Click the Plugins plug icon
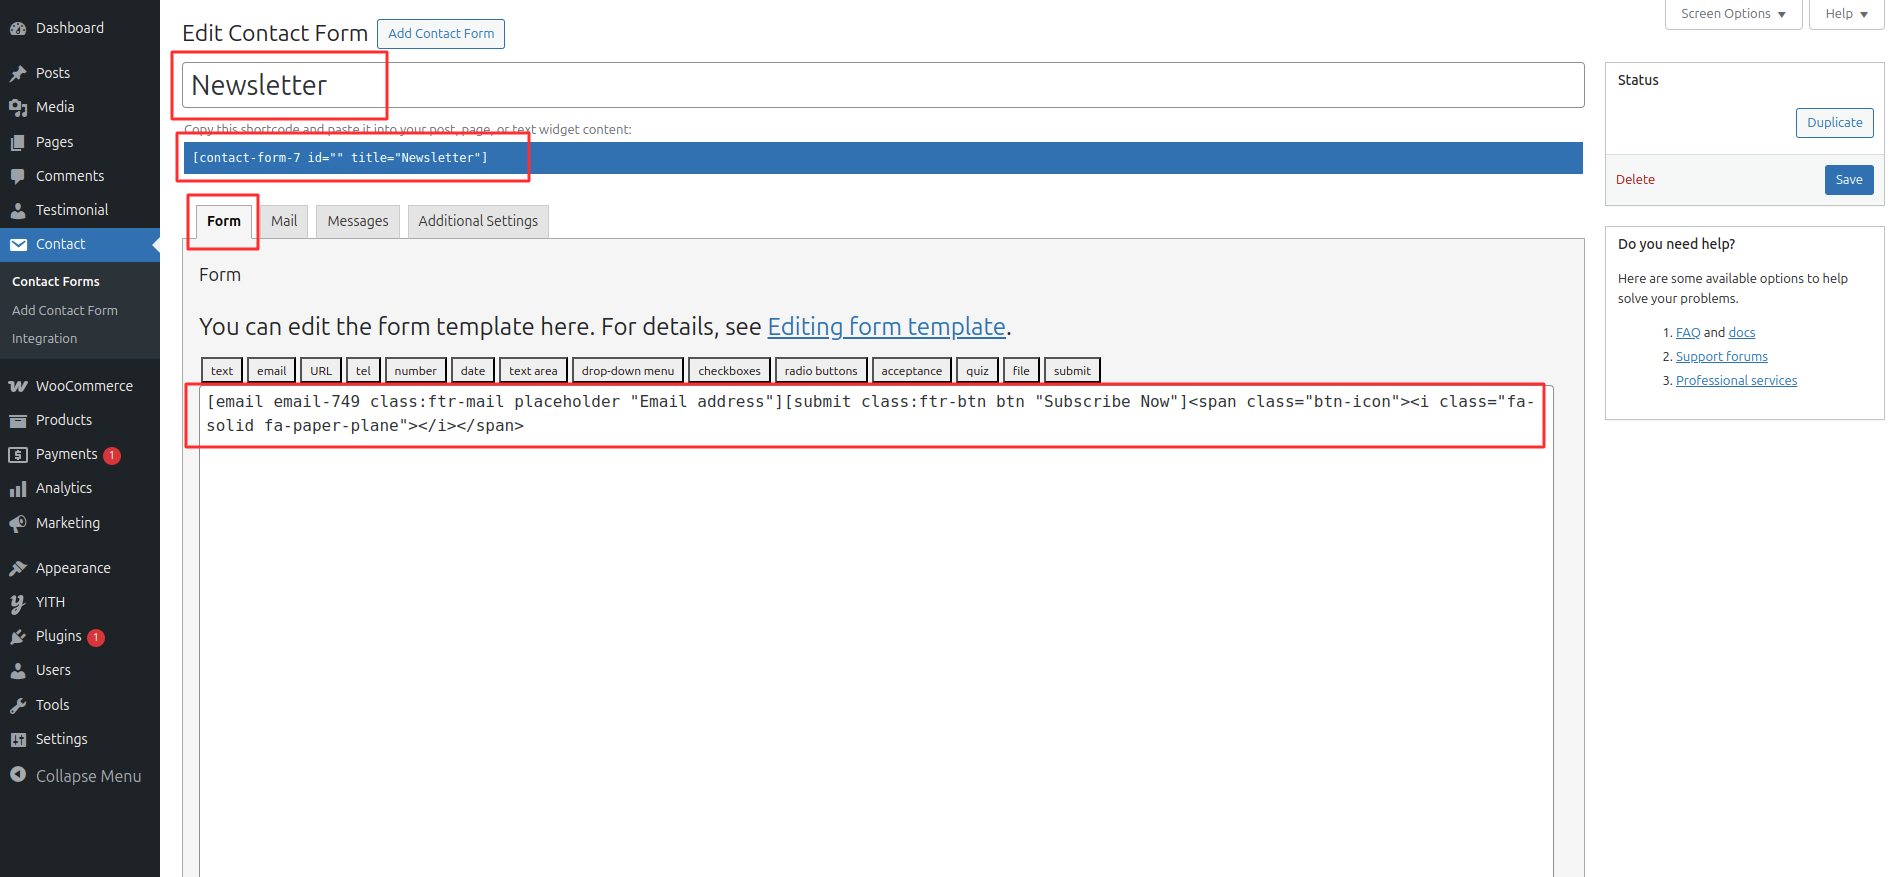Image resolution: width=1904 pixels, height=877 pixels. (x=18, y=637)
